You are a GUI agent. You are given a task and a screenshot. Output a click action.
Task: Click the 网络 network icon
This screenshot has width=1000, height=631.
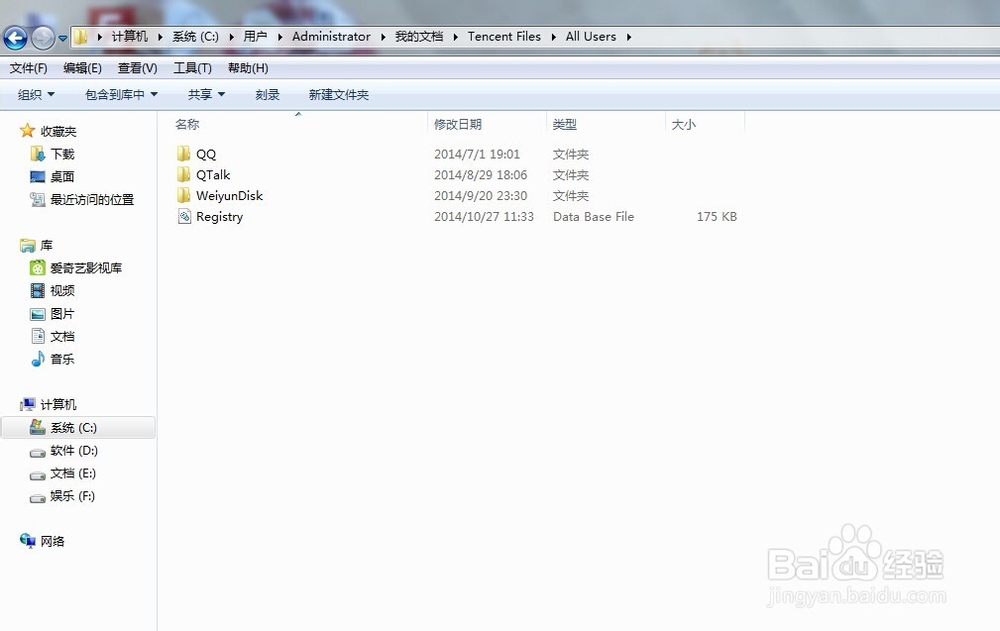tap(27, 541)
